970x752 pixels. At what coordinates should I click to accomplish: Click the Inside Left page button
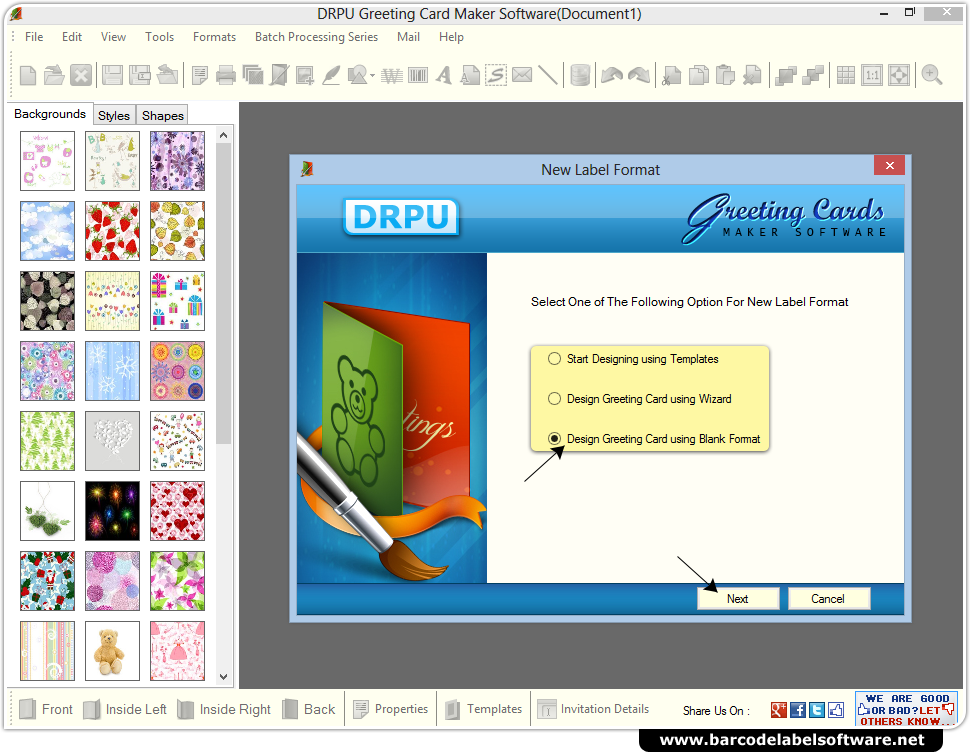point(125,709)
